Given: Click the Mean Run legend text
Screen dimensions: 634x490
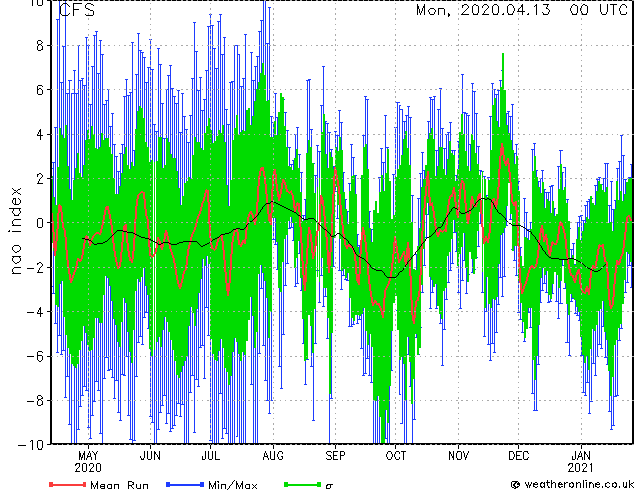Looking at the screenshot, I should (x=120, y=485).
